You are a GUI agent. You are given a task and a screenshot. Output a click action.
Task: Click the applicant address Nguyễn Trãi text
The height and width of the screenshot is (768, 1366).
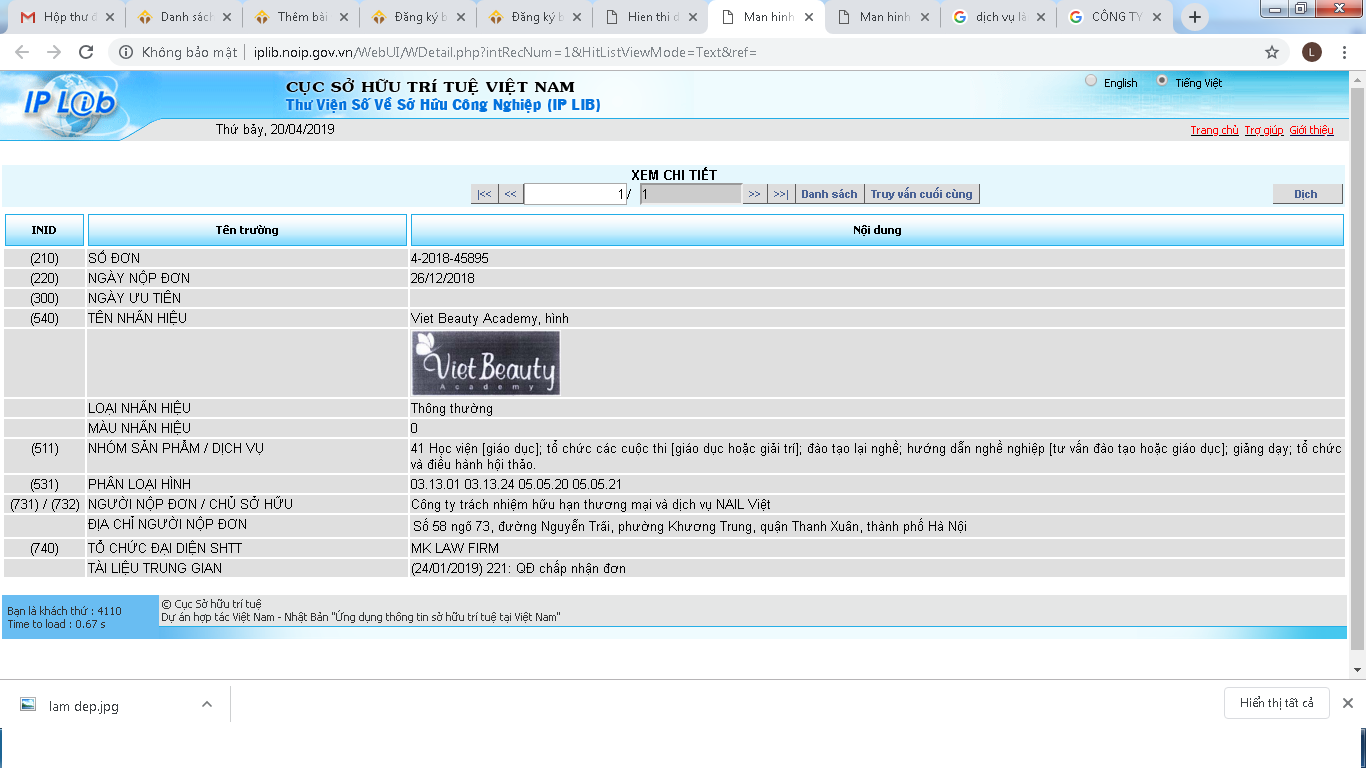(x=690, y=526)
